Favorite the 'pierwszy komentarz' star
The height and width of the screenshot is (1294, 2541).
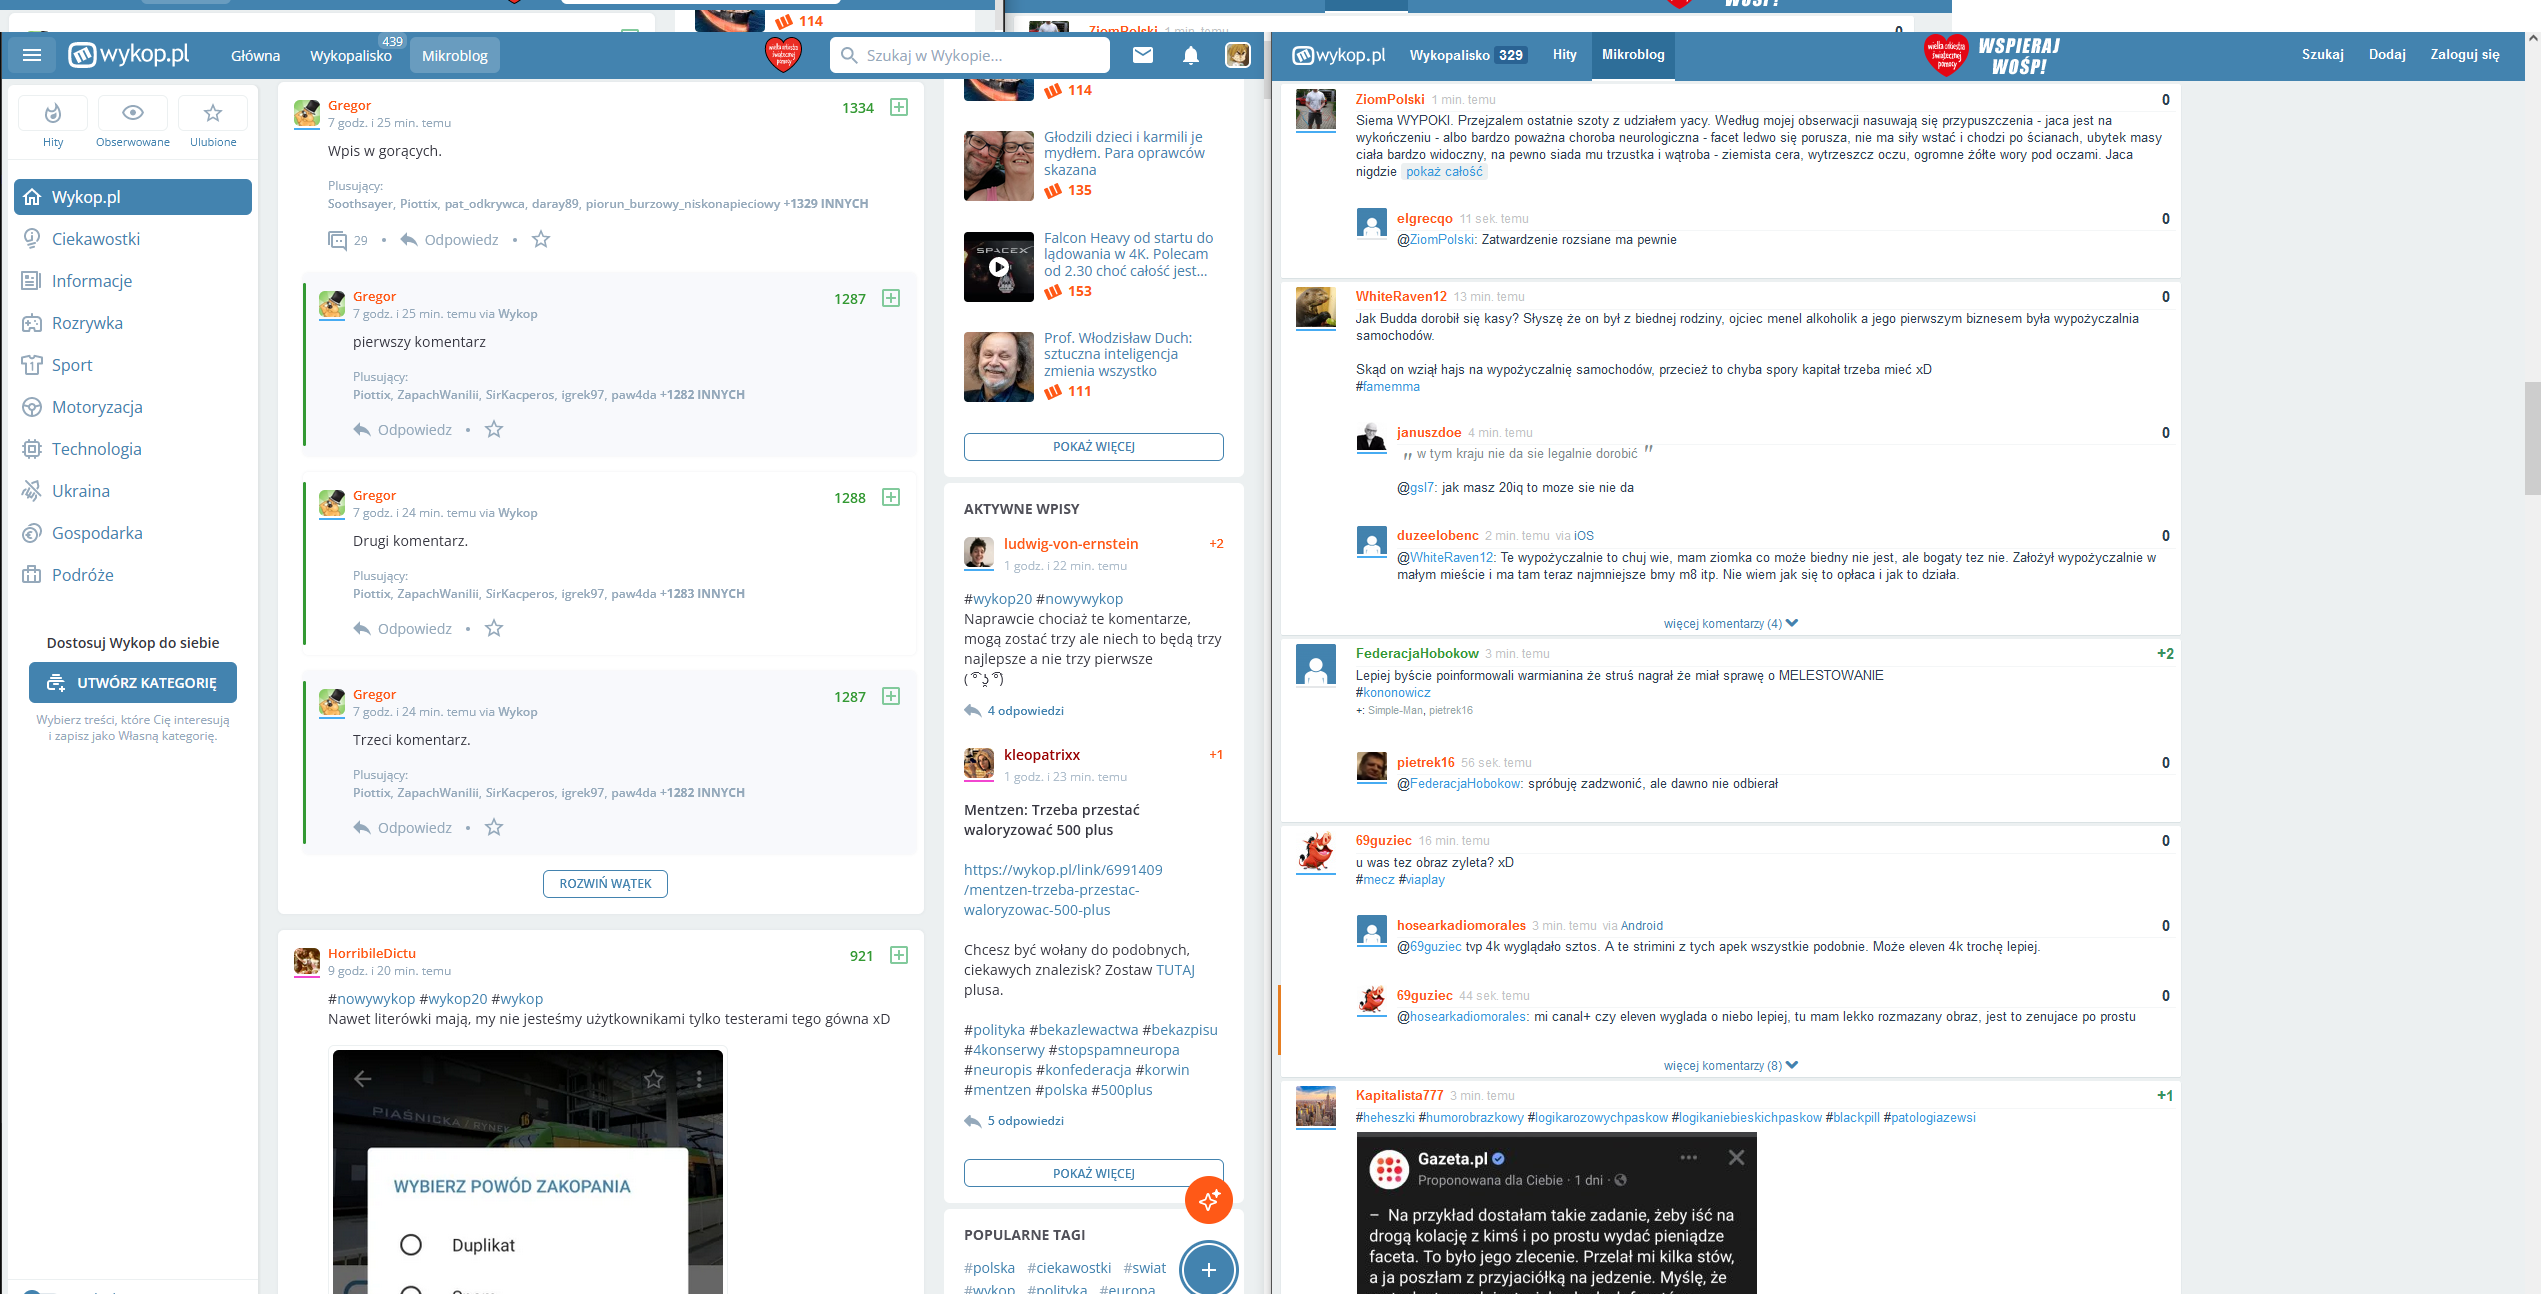tap(494, 430)
